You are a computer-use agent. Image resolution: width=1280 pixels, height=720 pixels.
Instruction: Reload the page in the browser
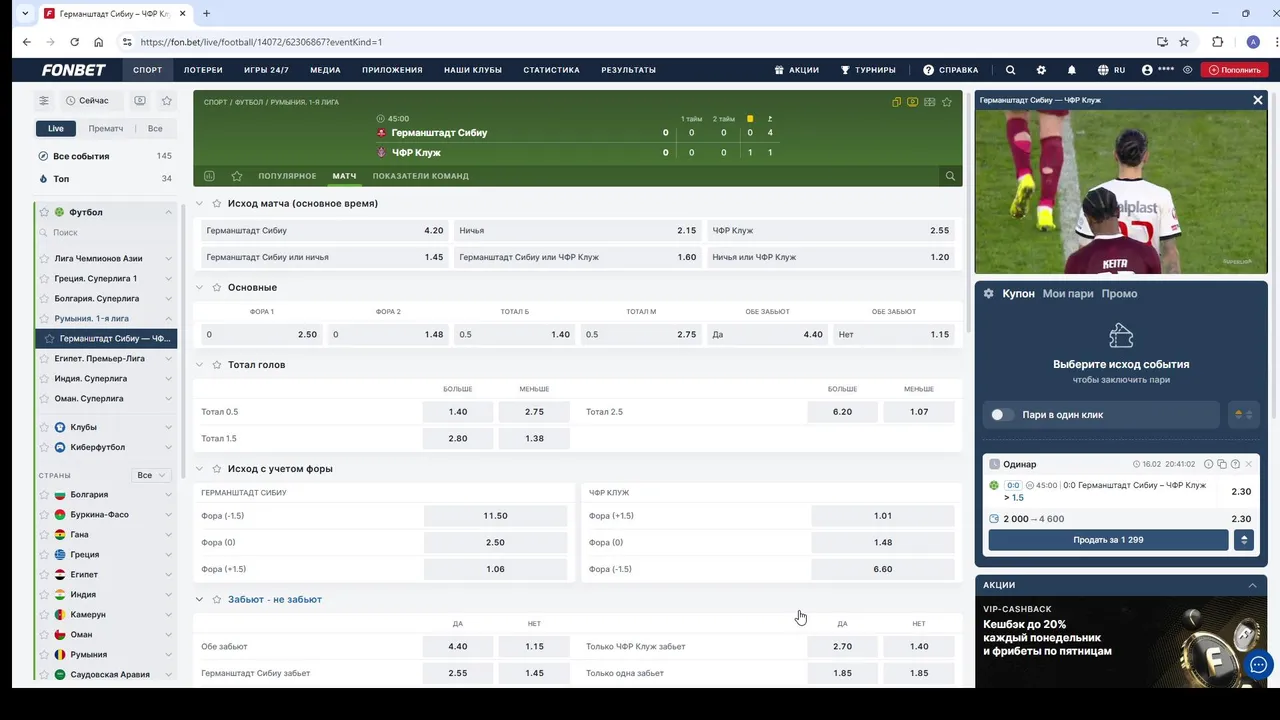click(74, 42)
